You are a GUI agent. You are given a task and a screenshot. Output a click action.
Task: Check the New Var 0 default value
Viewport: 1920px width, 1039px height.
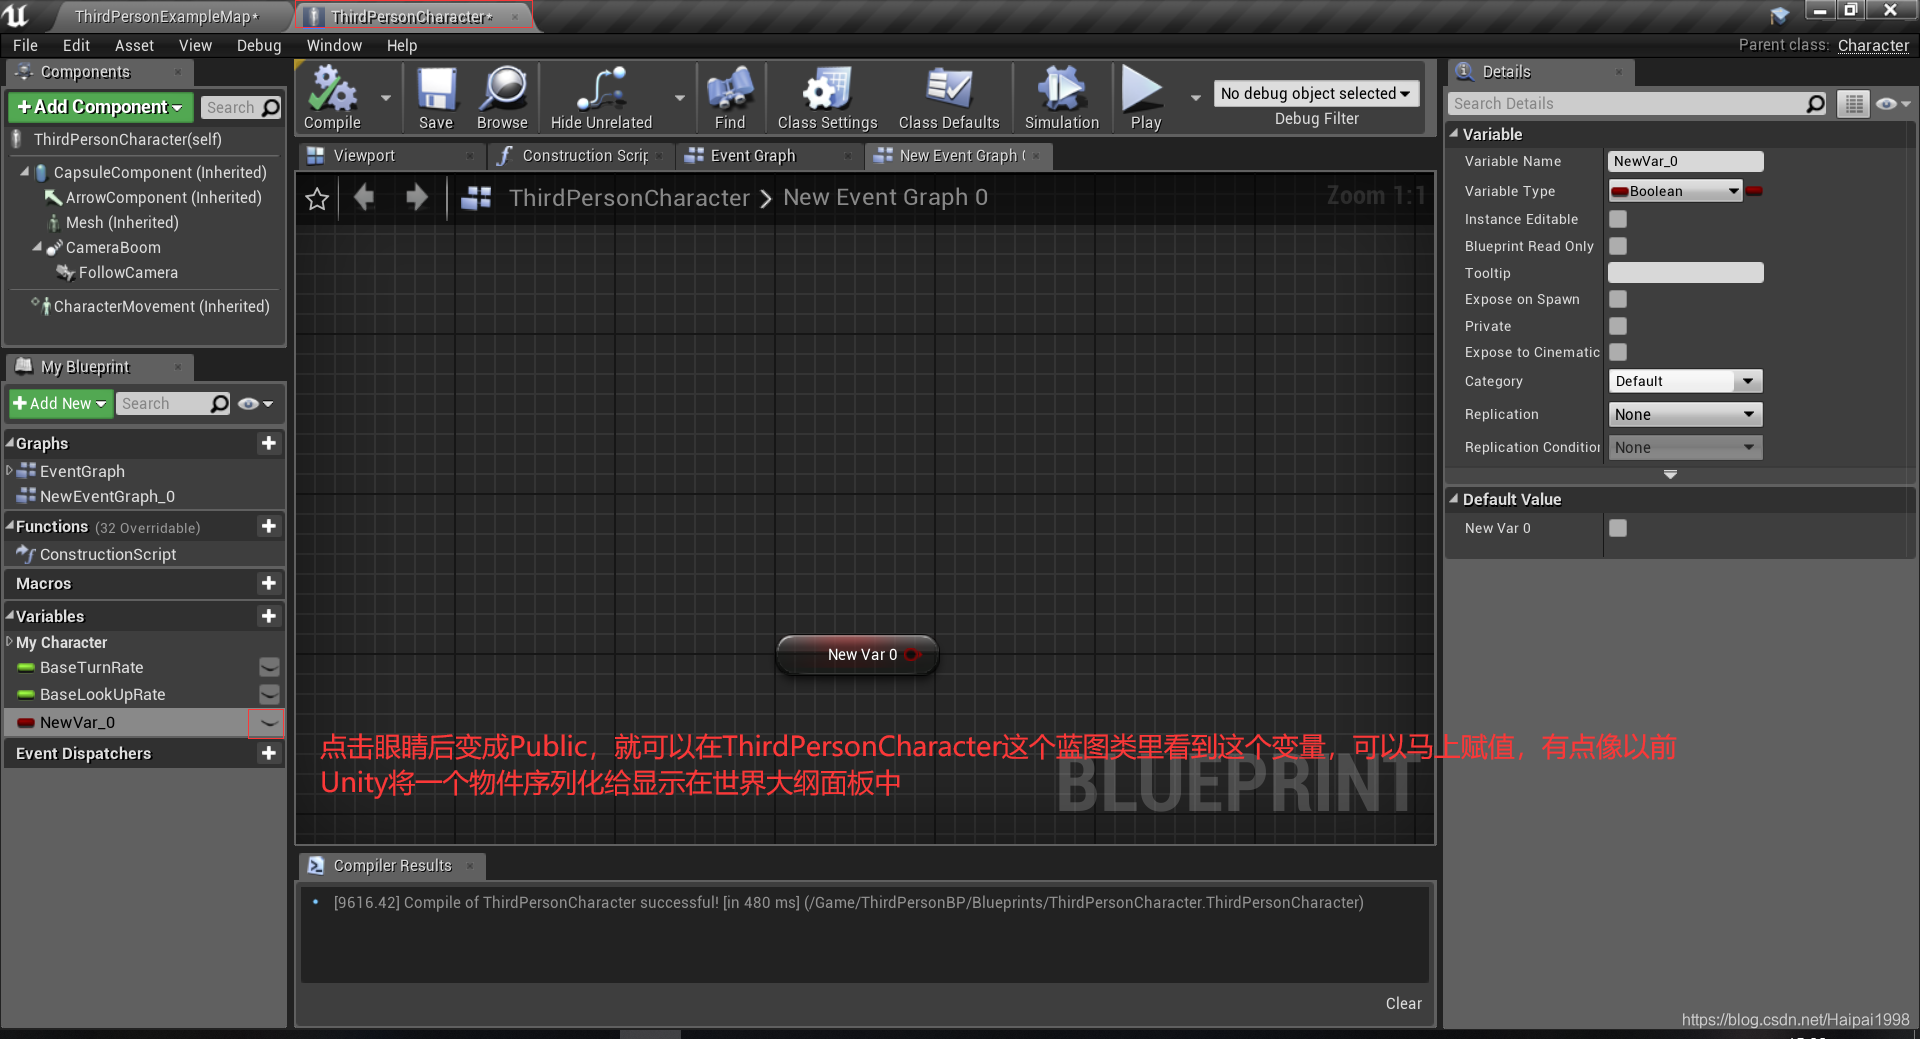(1618, 528)
